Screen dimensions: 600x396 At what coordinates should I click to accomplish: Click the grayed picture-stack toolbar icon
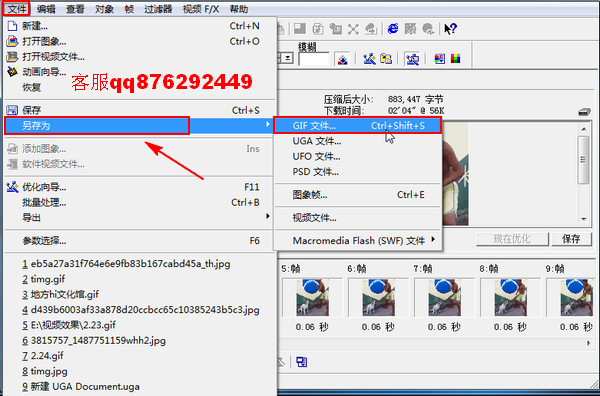[336, 29]
